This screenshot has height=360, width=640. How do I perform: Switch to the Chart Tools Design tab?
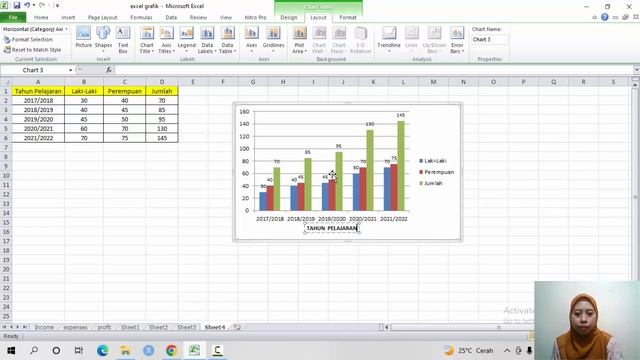[x=289, y=18]
